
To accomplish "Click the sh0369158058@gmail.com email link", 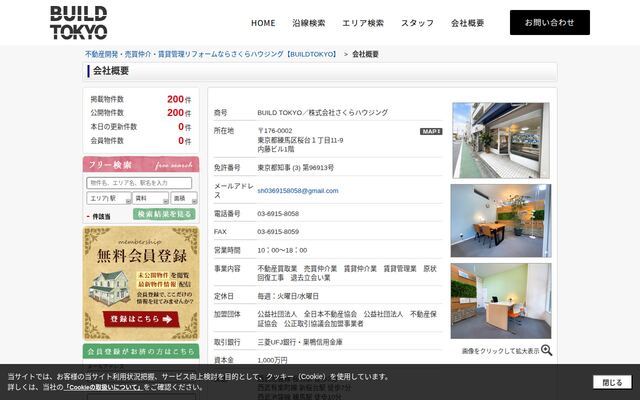I will [x=298, y=191].
